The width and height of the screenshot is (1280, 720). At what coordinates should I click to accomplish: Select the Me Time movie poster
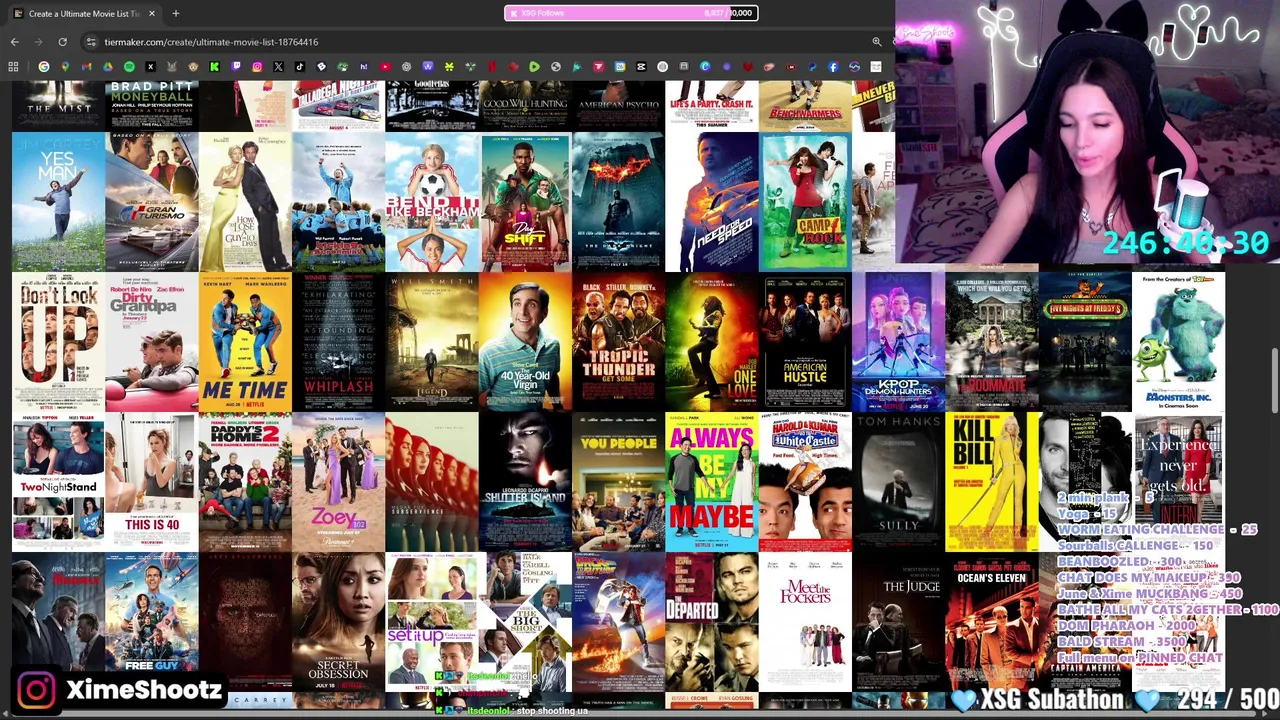coord(245,342)
